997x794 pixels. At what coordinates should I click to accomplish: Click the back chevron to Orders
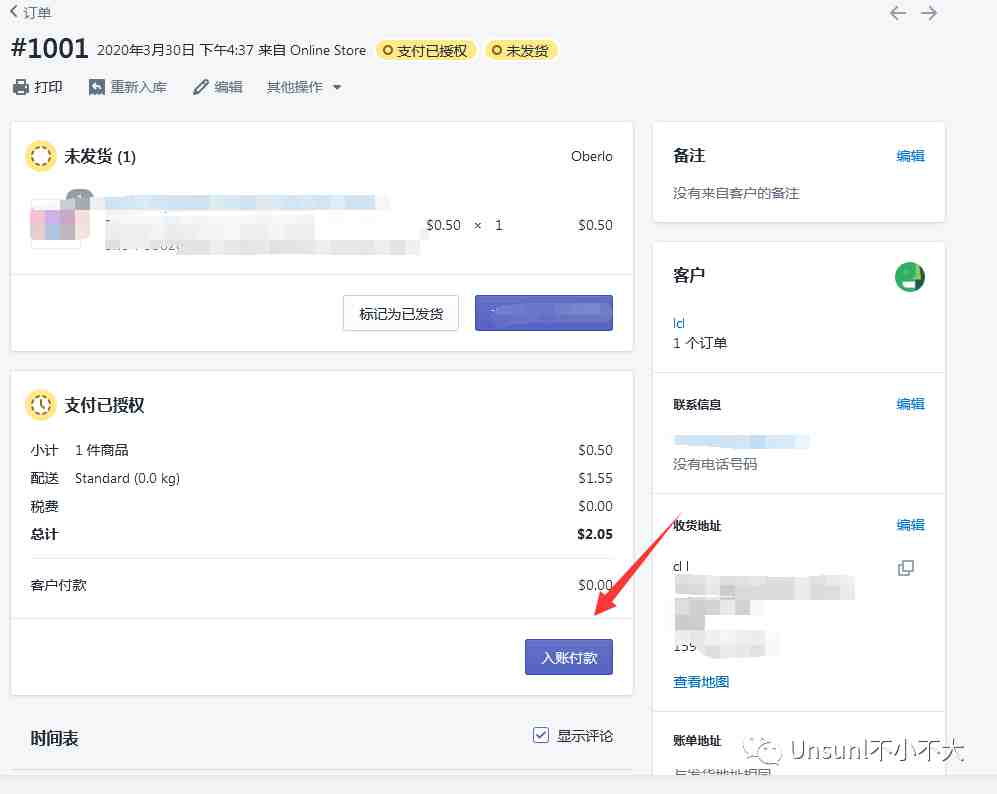coord(15,13)
